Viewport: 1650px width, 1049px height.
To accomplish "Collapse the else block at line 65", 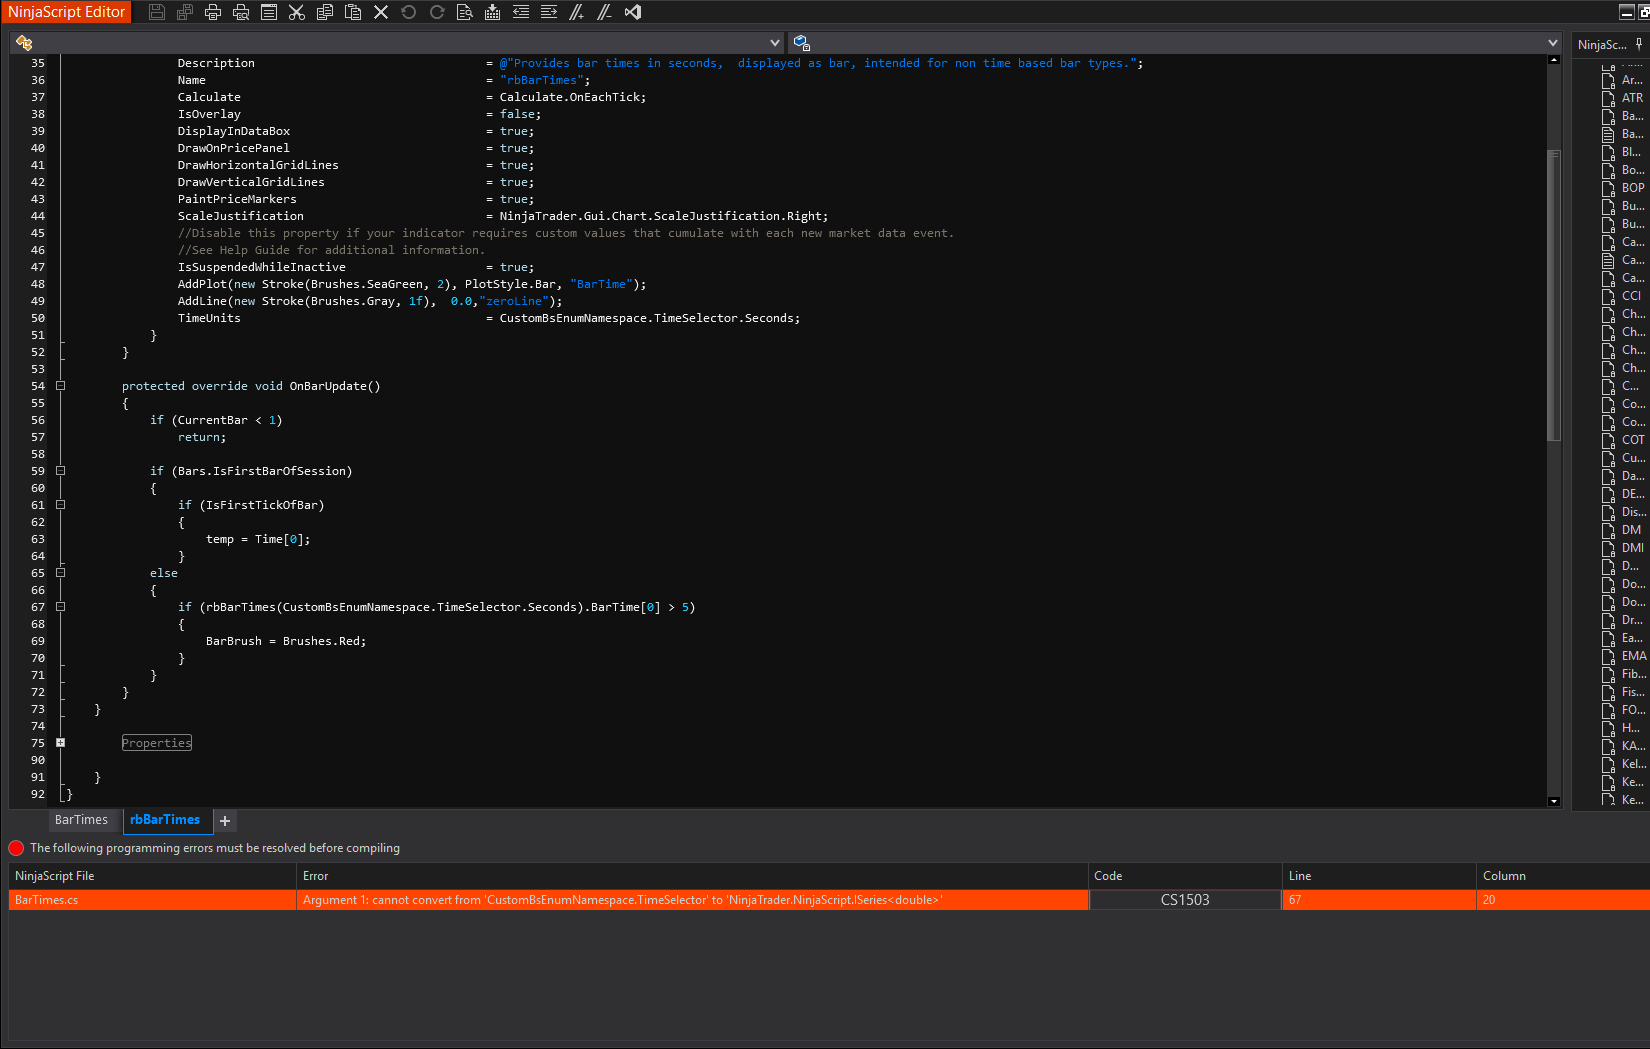I will tap(61, 573).
